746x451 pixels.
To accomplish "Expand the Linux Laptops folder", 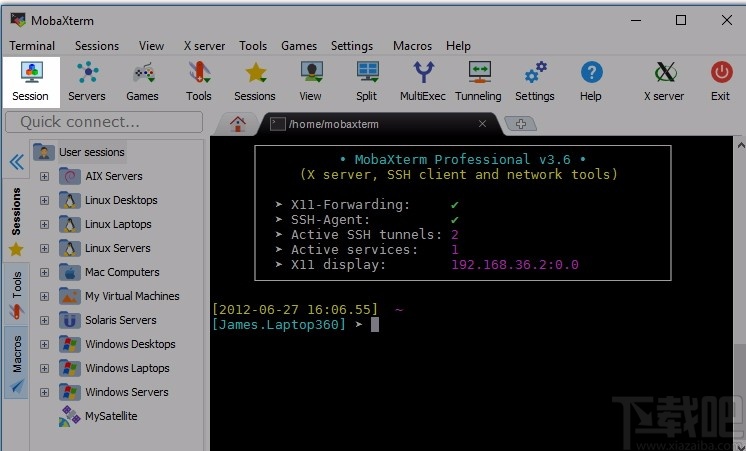I will [44, 224].
